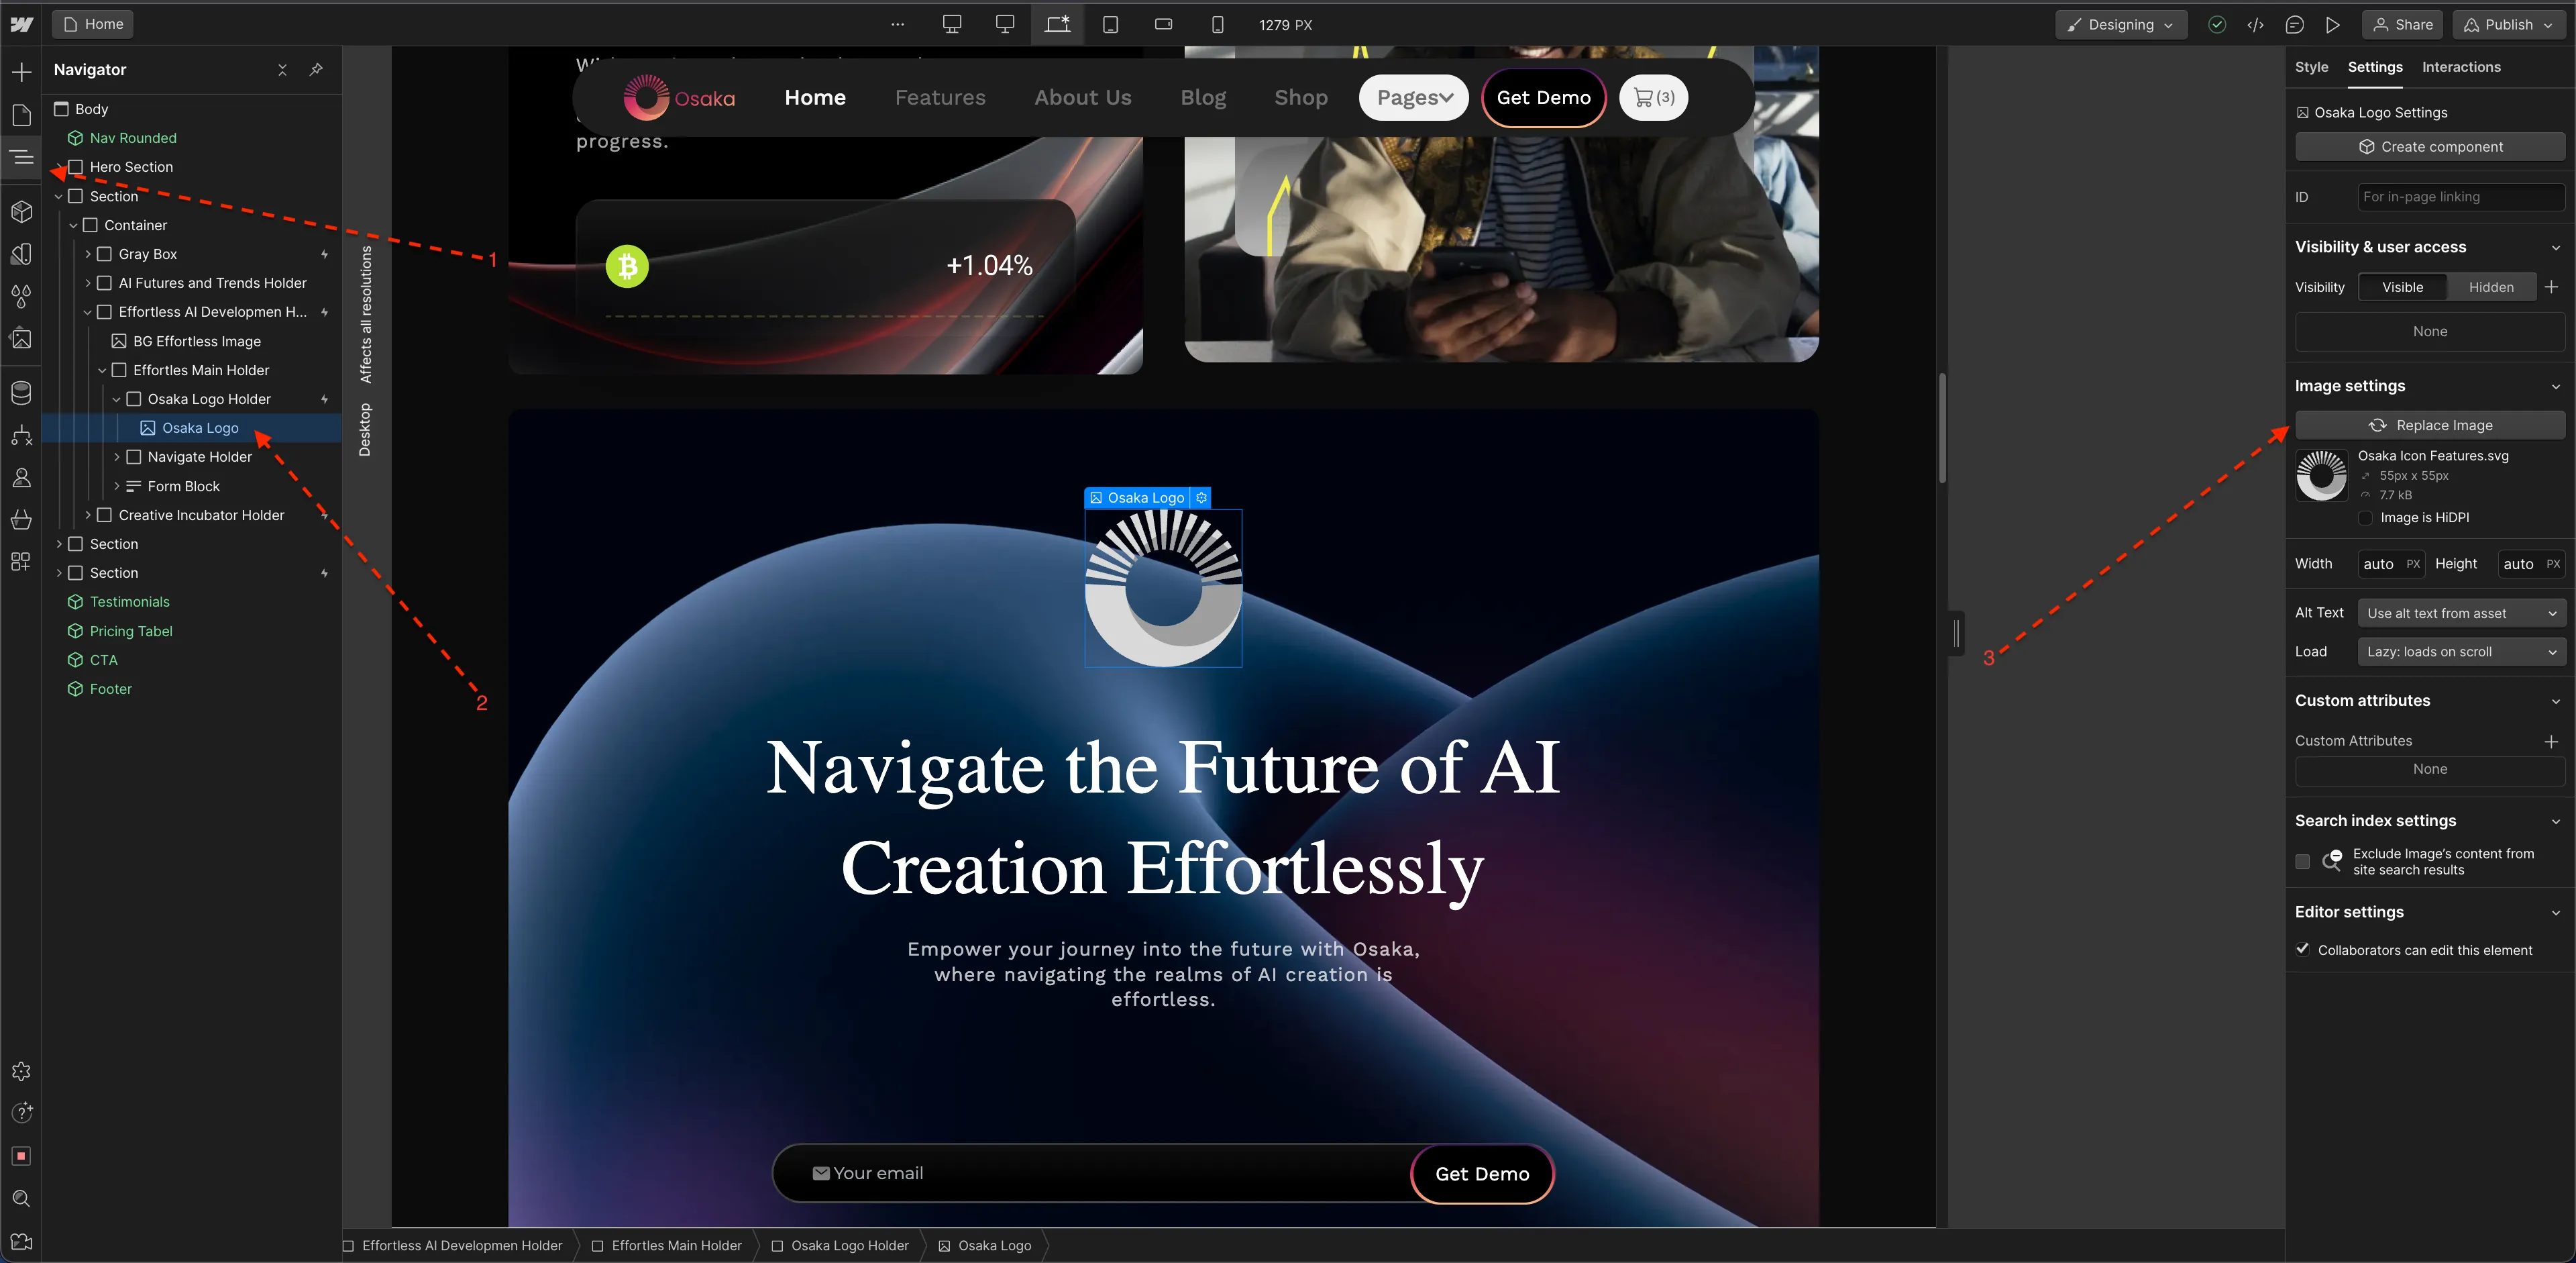
Task: Click the Width auto field
Action: (x=2390, y=564)
